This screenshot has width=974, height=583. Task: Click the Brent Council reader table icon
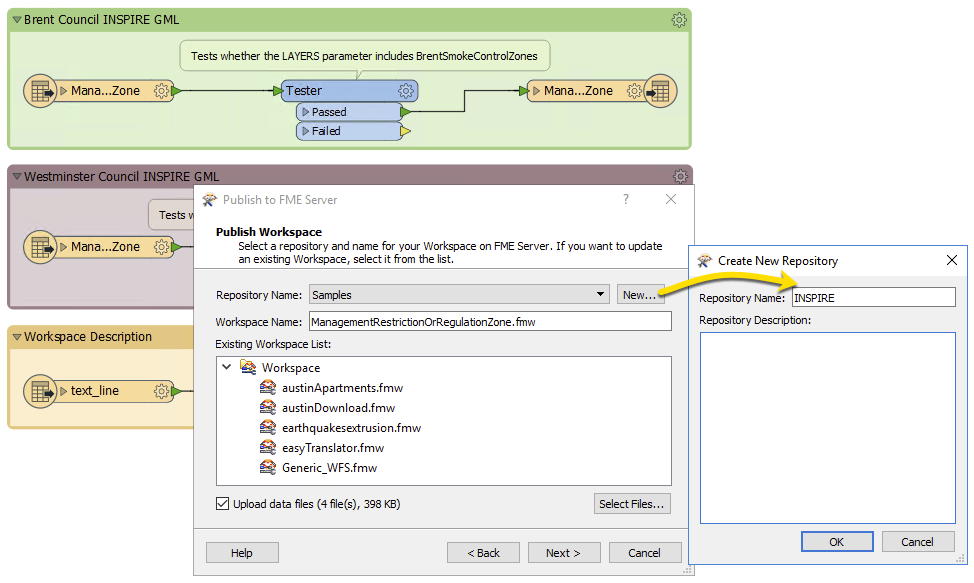(41, 91)
